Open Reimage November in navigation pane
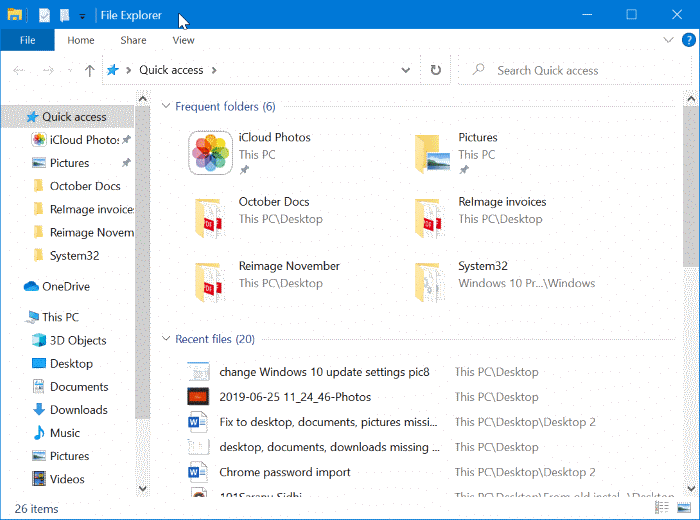The height and width of the screenshot is (520, 700). point(81,233)
